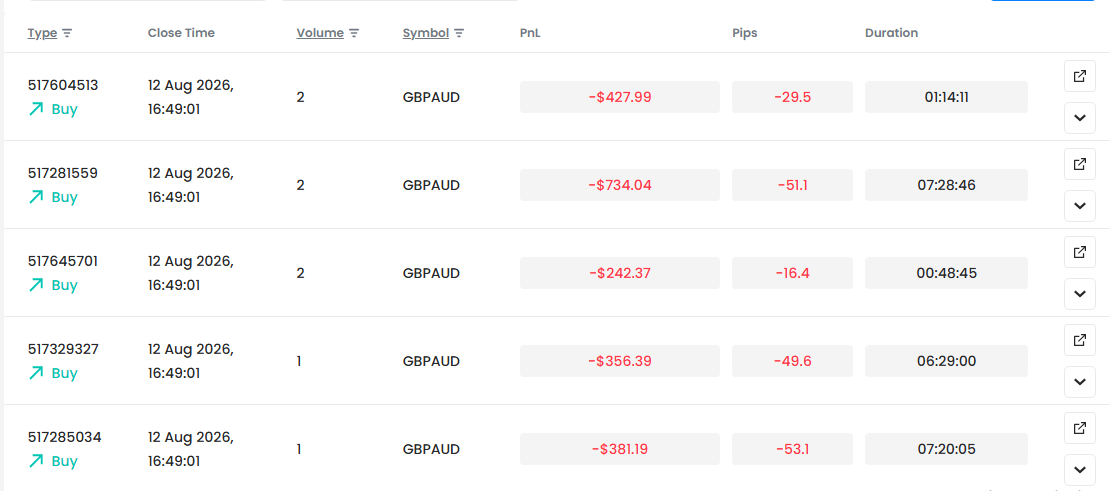Open external link for trade 517329327

(x=1080, y=340)
